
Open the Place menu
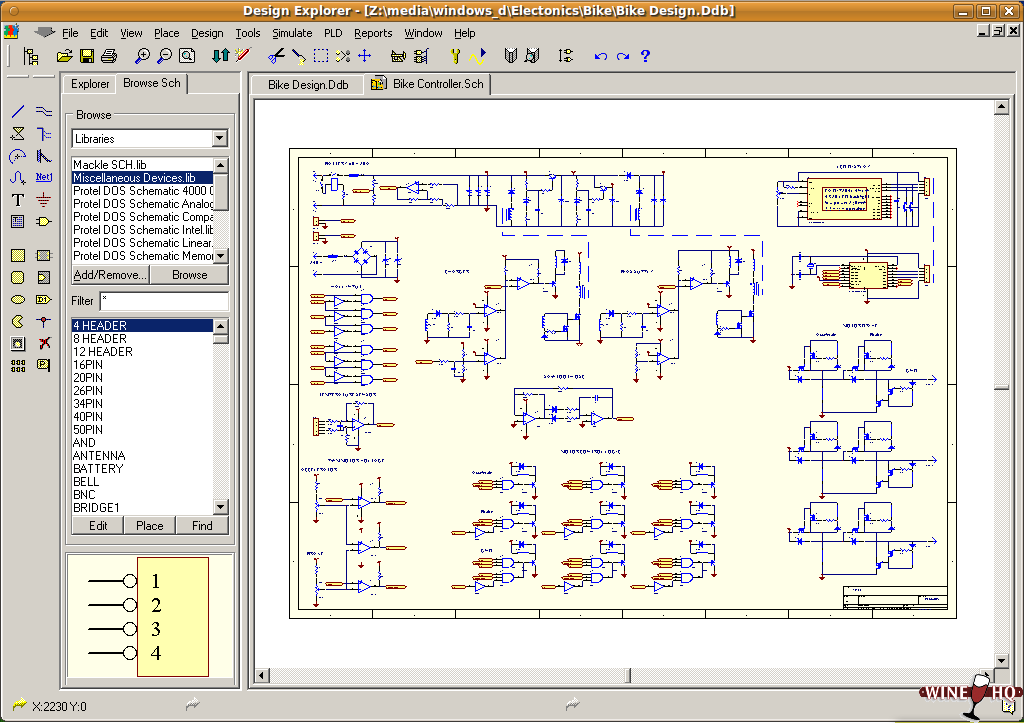pos(167,33)
